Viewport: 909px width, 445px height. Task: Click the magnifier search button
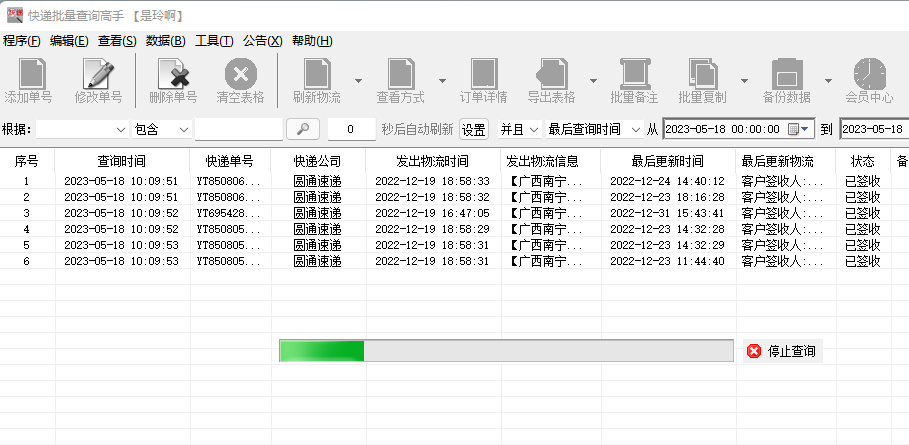303,129
